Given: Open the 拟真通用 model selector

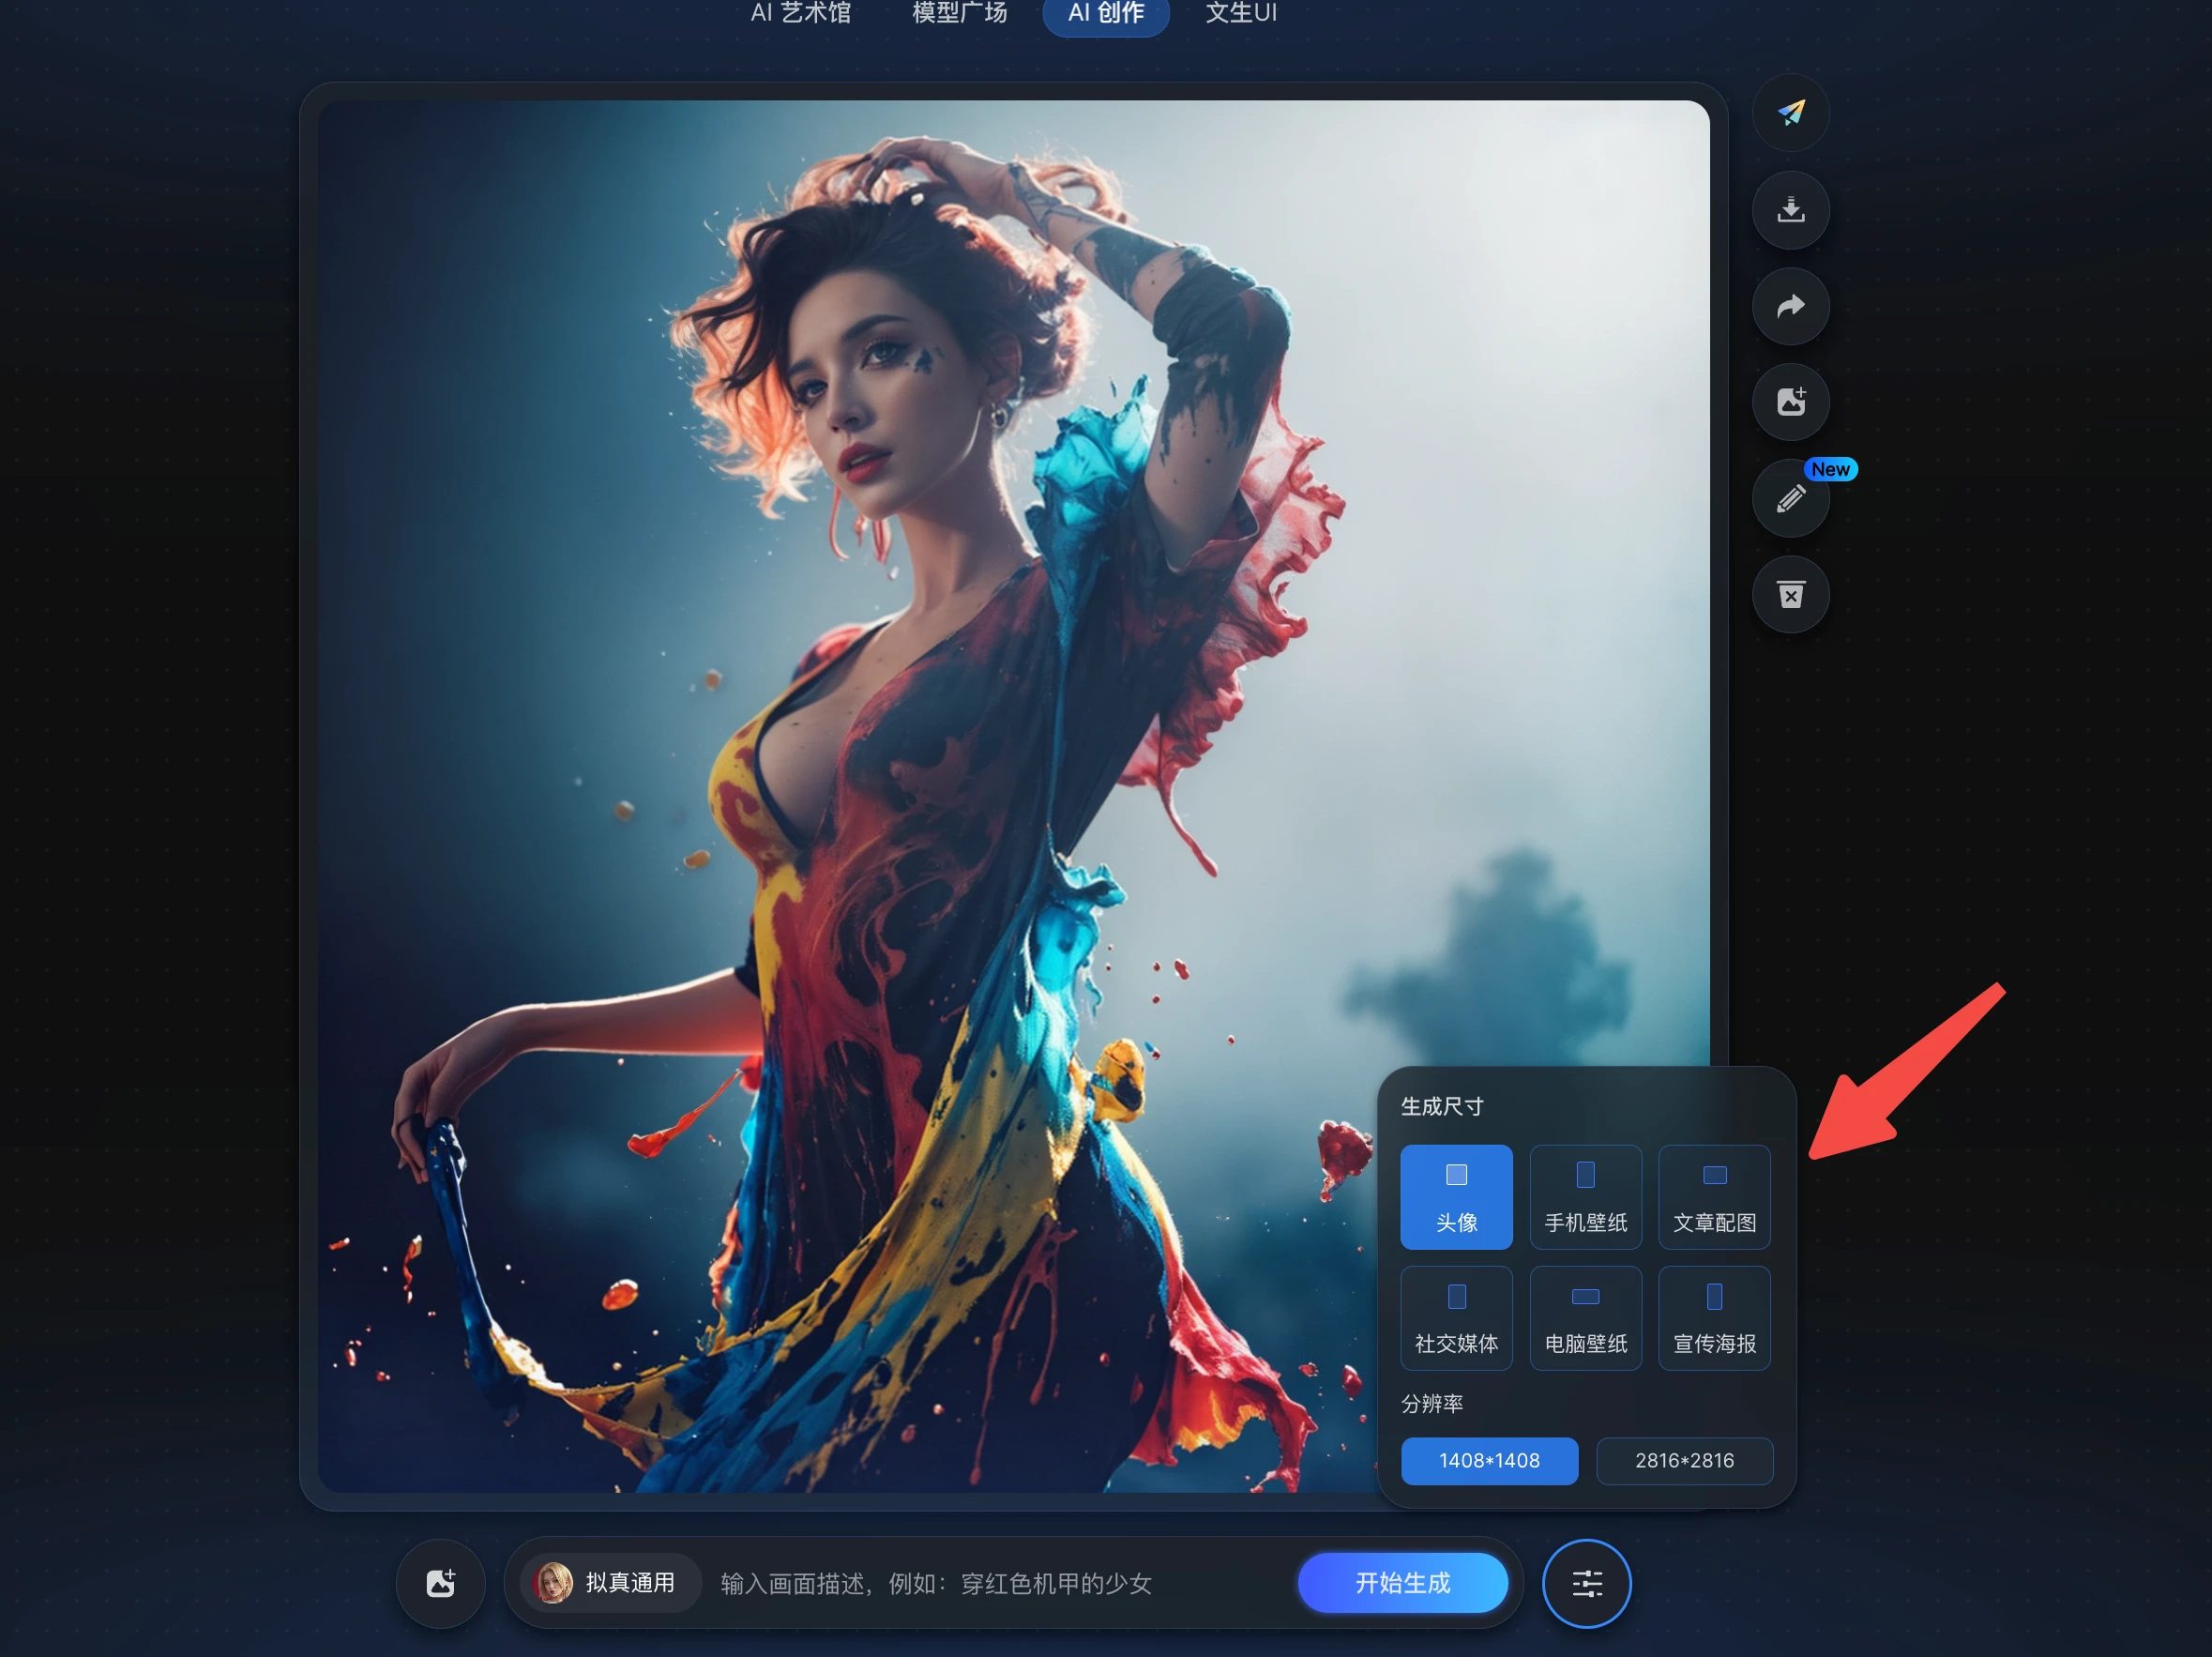Looking at the screenshot, I should (610, 1583).
